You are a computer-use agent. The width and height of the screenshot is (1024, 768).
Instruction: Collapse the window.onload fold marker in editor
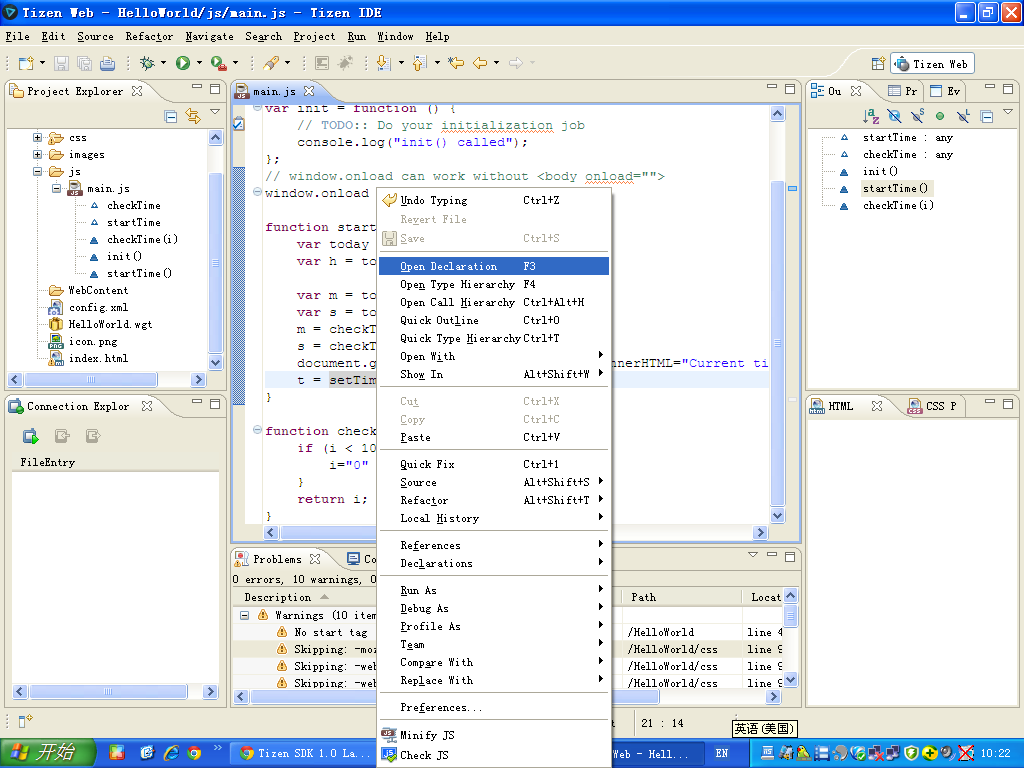pos(257,192)
